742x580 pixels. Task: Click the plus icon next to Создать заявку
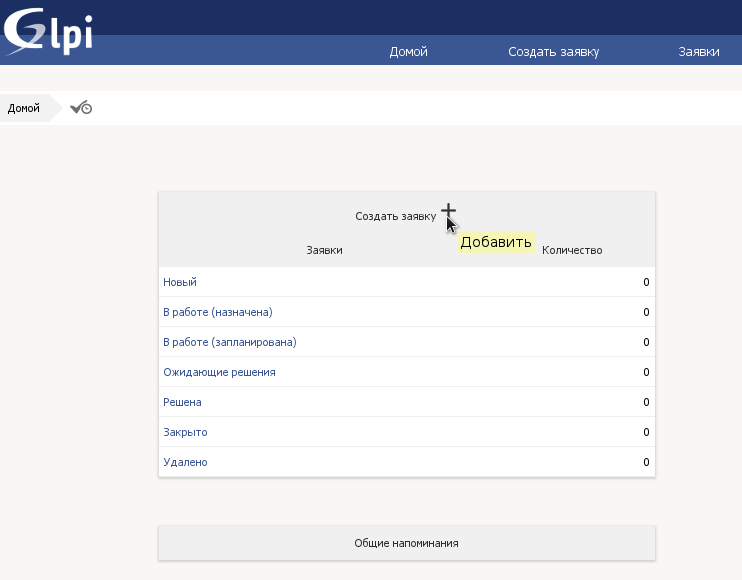[x=448, y=211]
